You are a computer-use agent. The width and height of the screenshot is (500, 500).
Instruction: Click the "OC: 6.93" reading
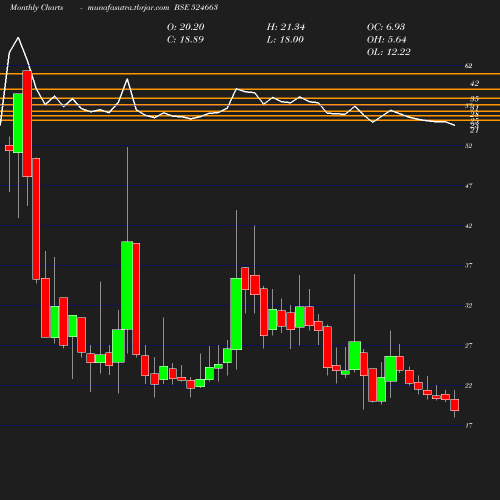pos(386,27)
